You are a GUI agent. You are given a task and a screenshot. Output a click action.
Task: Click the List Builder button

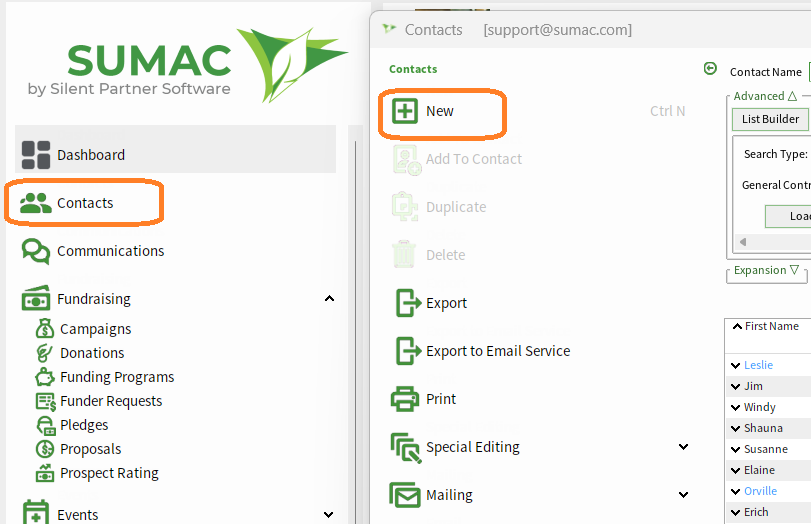(770, 119)
